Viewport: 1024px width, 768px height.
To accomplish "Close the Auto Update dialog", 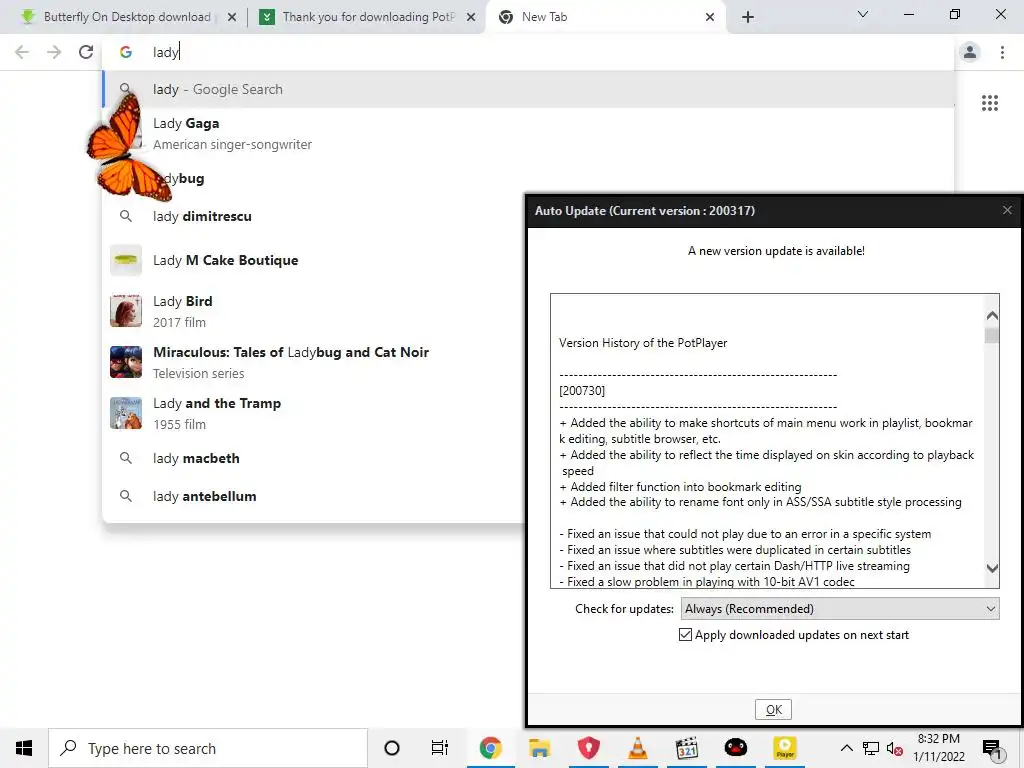I will point(1007,210).
